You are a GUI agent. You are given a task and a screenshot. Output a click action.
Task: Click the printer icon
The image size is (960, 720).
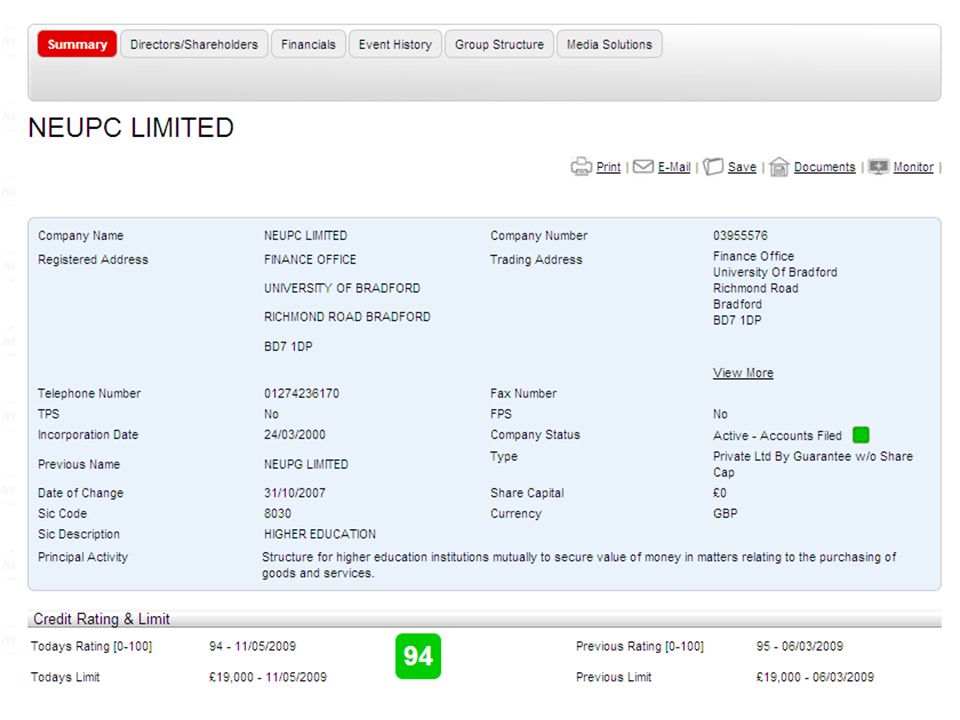[x=581, y=167]
